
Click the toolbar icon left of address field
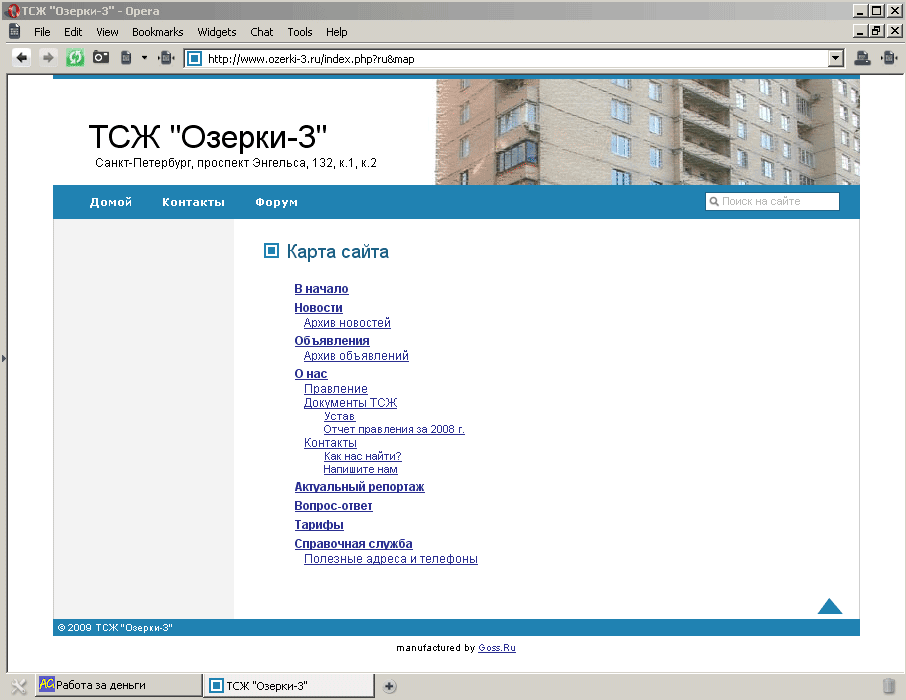coord(166,58)
